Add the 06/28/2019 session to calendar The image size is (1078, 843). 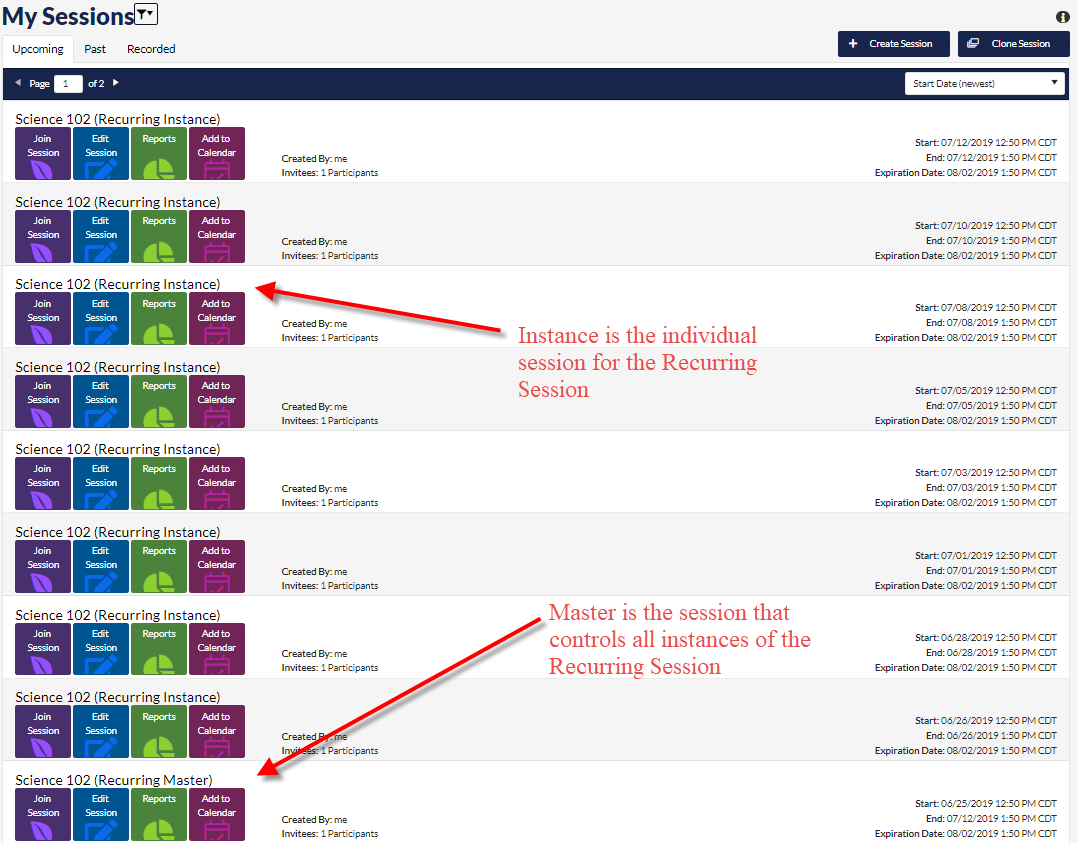pos(216,649)
